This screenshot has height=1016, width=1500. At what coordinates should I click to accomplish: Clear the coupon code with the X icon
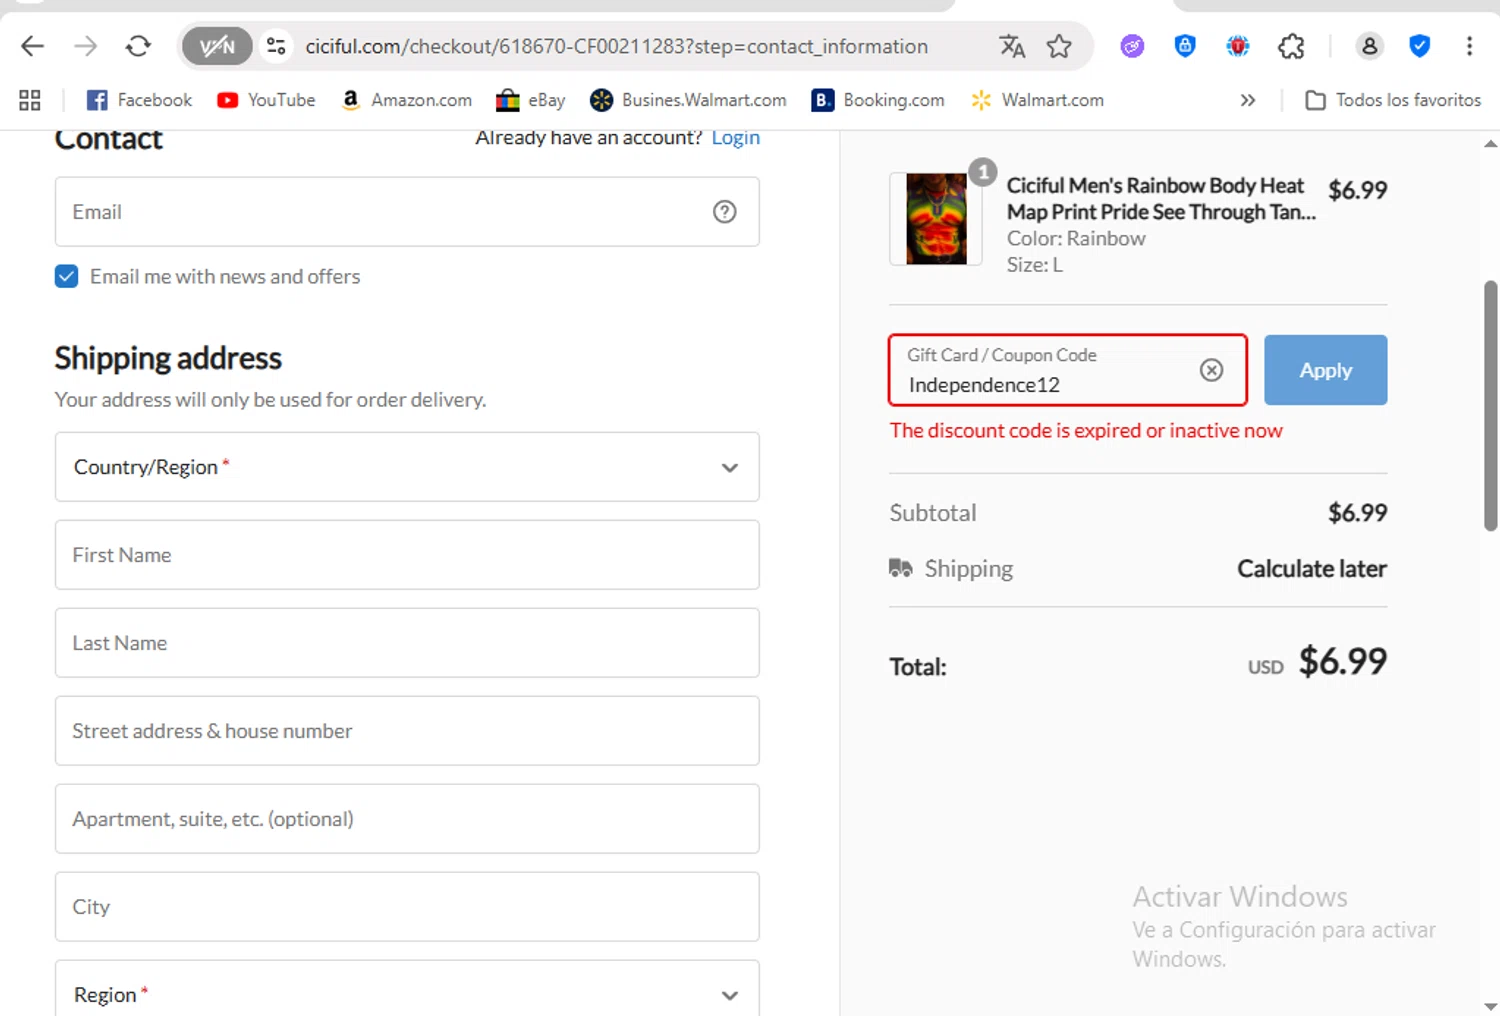(x=1211, y=370)
